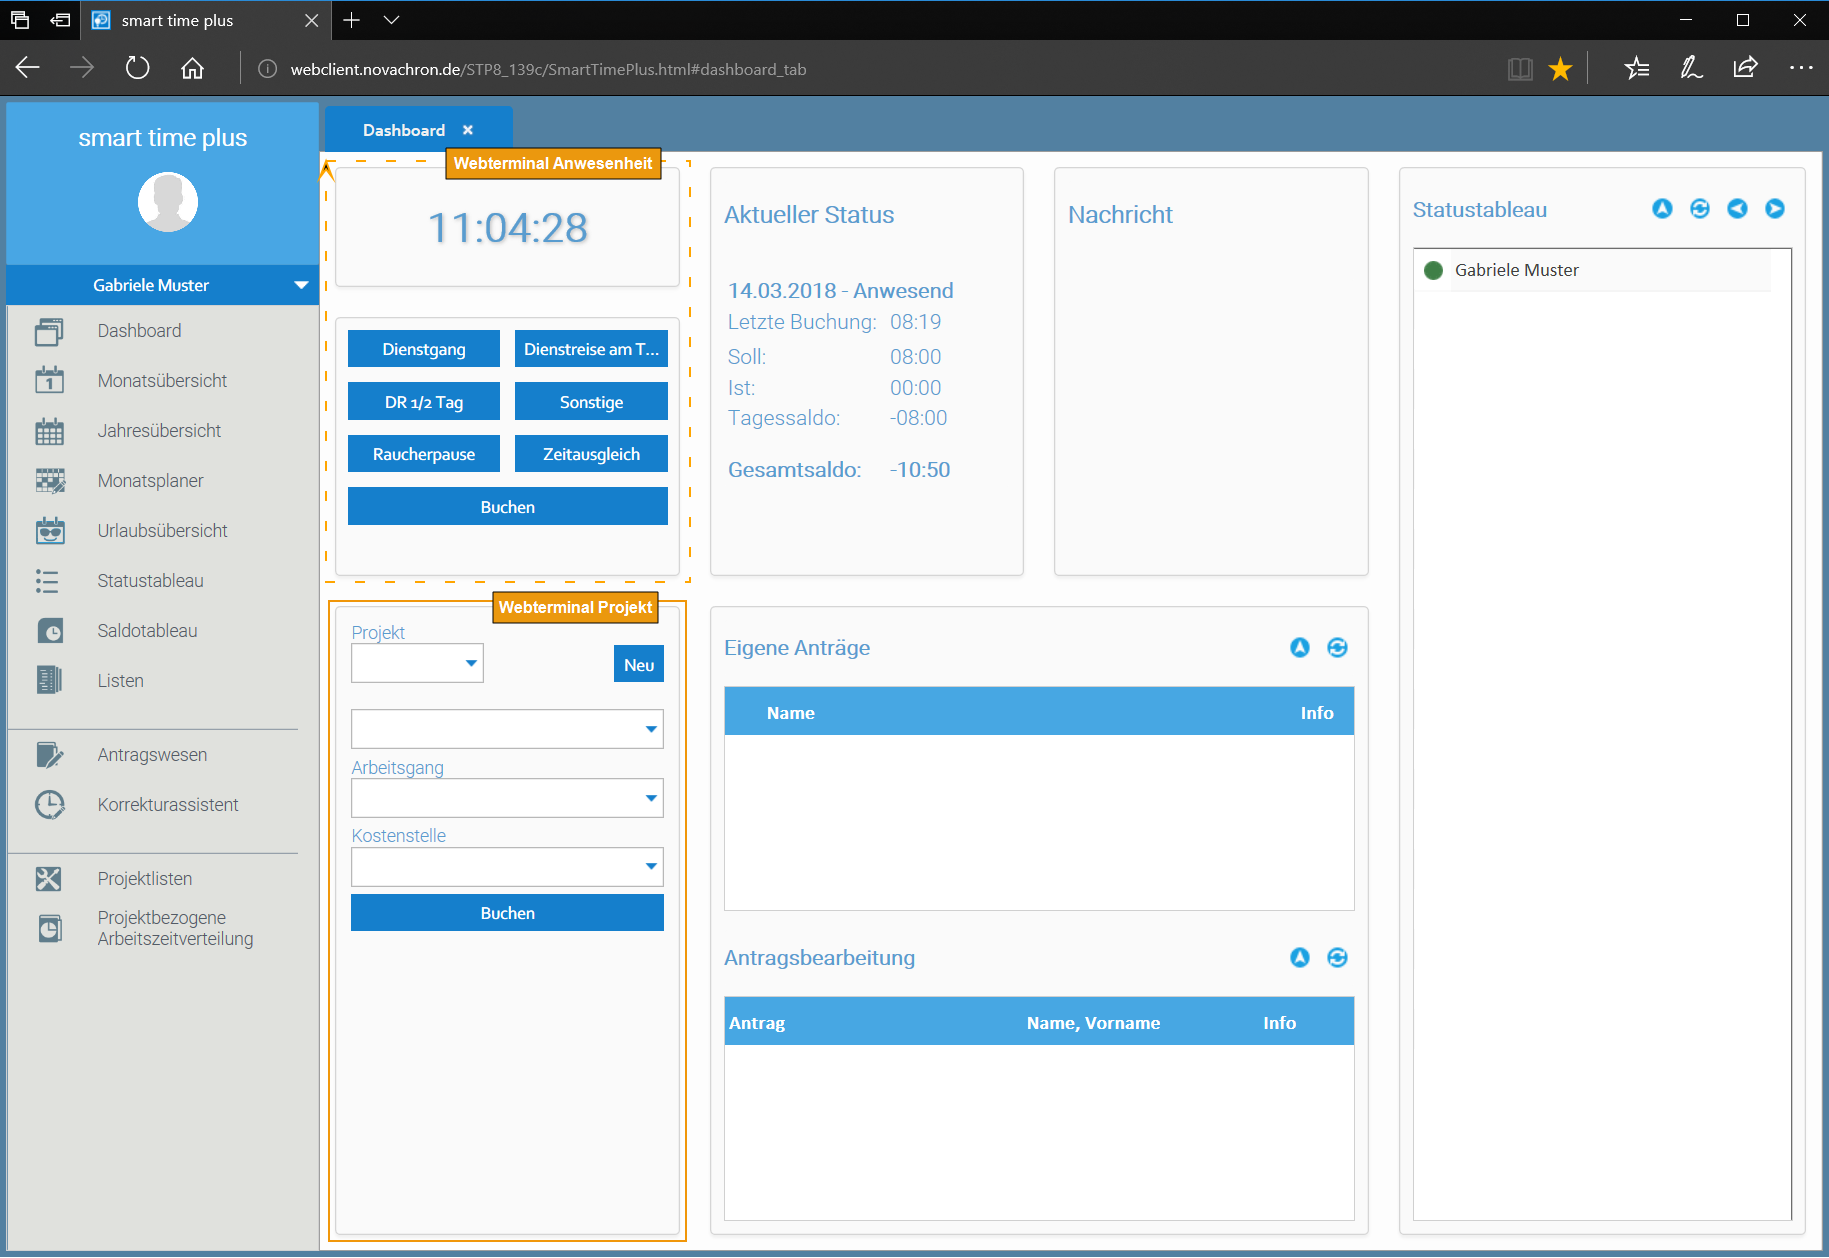1829x1258 pixels.
Task: Click the Raucherpause button
Action: [424, 454]
